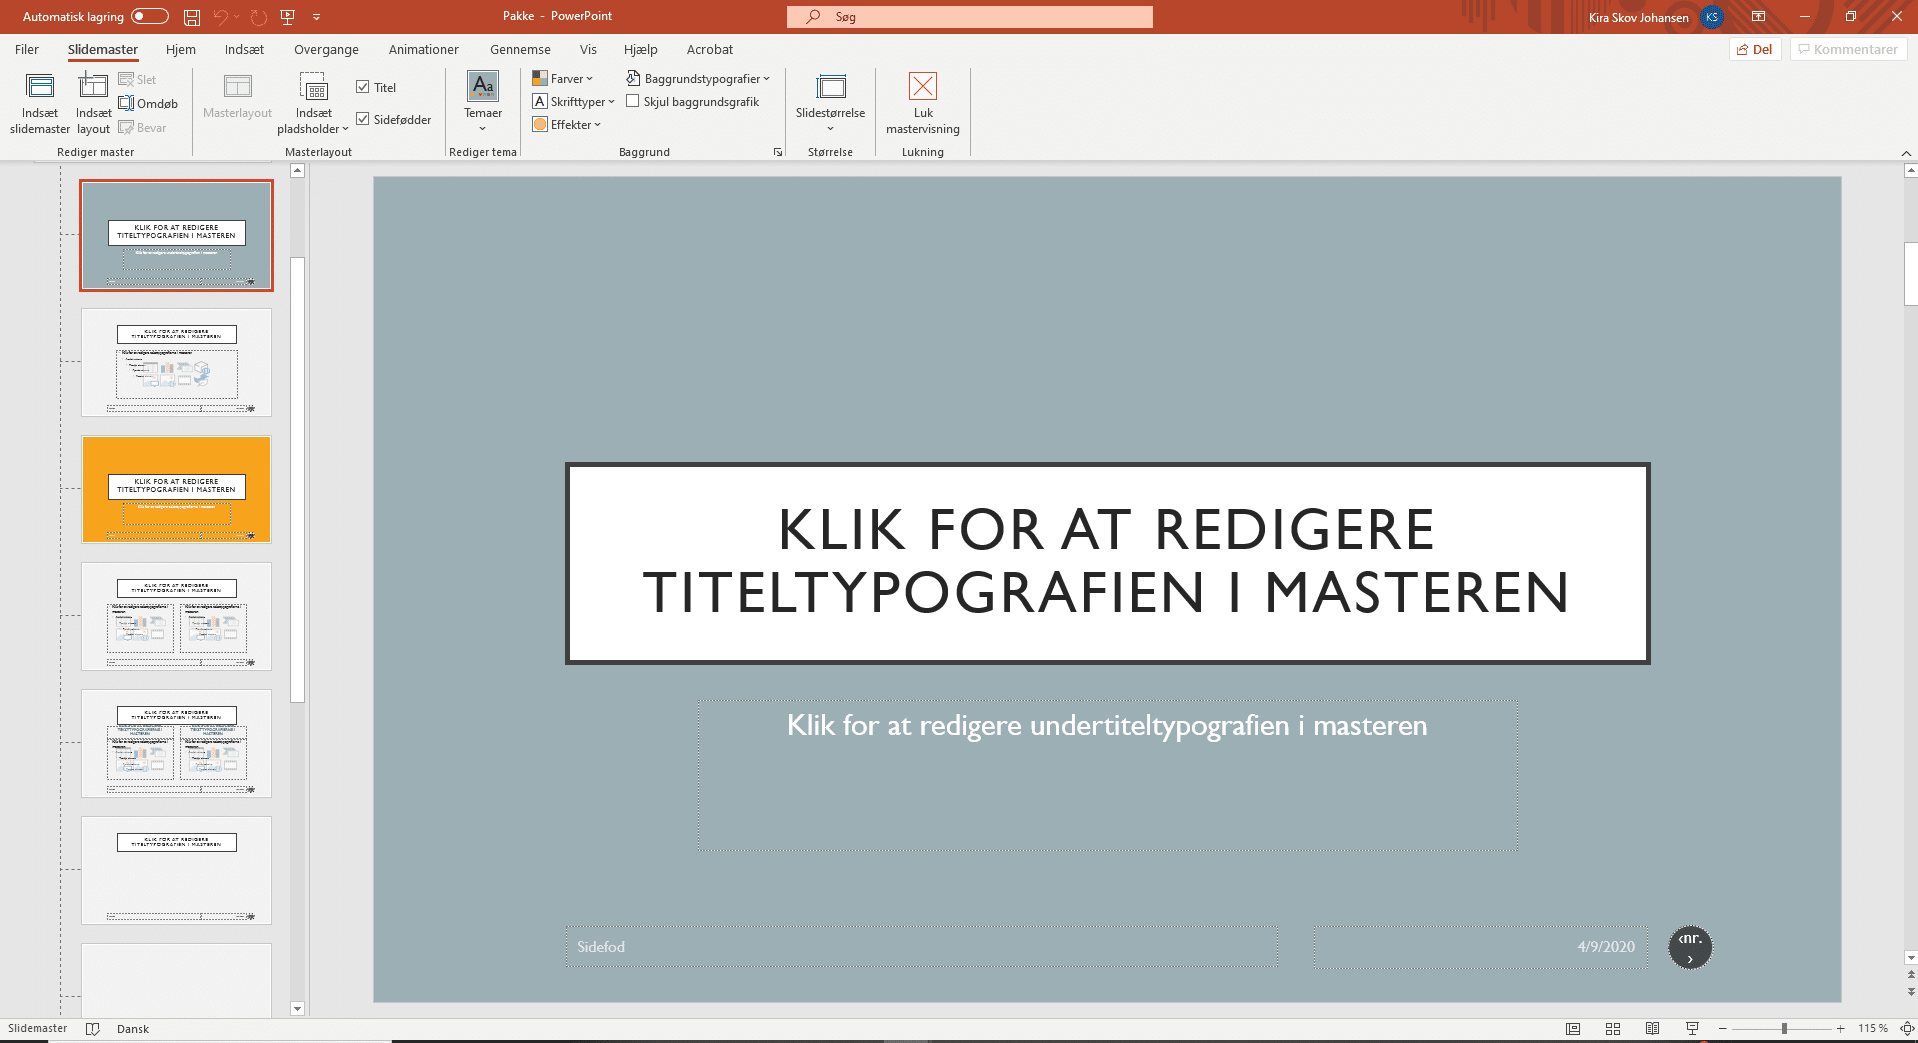Enable Skjul baggrundsgrafik checkbox

(x=633, y=101)
